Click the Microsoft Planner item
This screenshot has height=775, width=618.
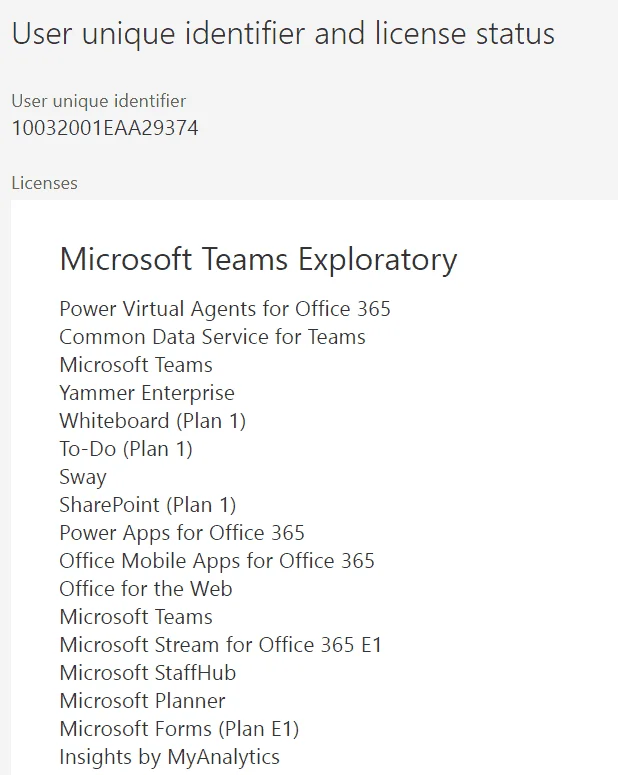(142, 701)
